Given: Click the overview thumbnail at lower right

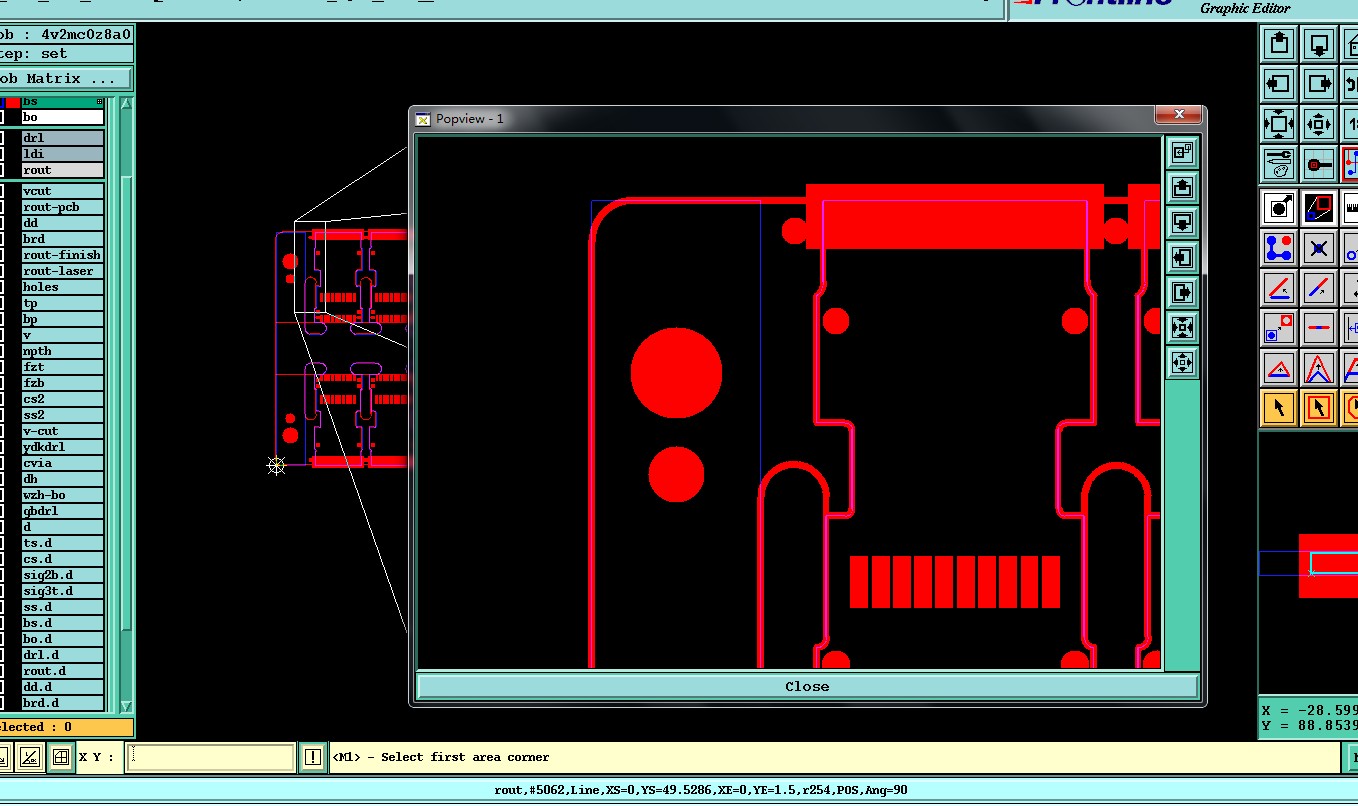Looking at the screenshot, I should (1308, 565).
